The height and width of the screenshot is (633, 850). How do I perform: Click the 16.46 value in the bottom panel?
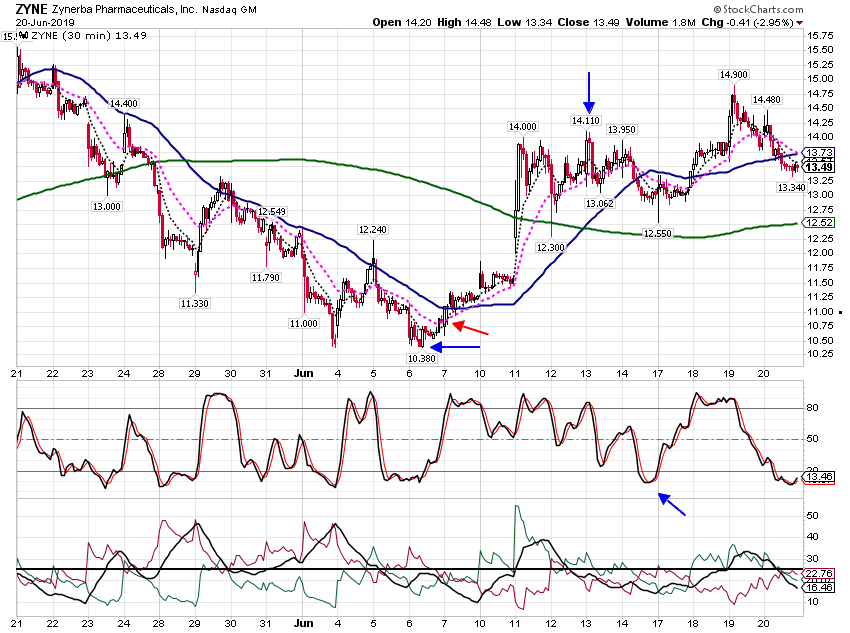(820, 587)
